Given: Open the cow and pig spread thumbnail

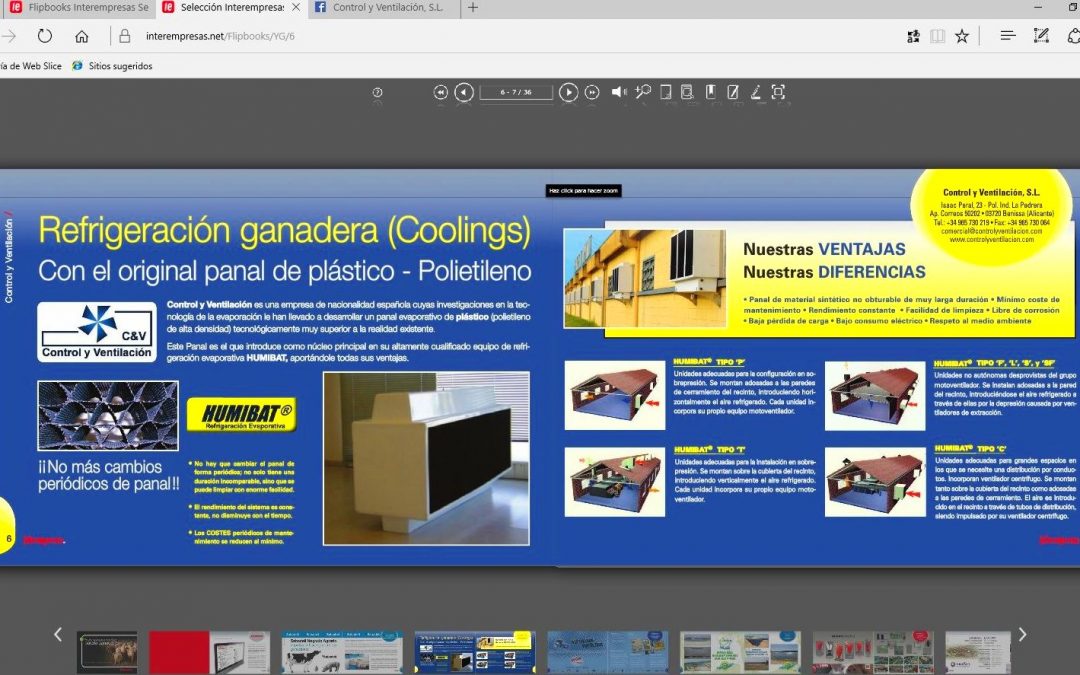Looking at the screenshot, I should 342,652.
